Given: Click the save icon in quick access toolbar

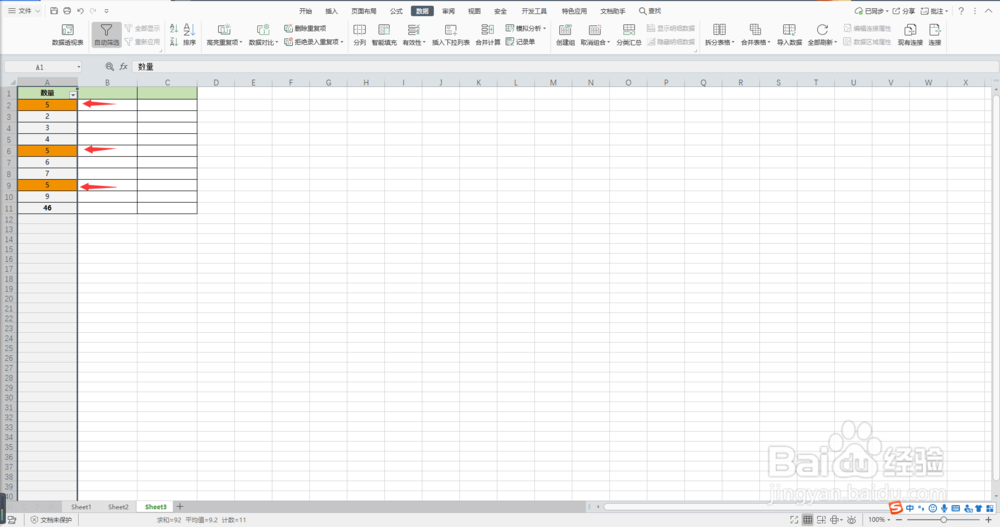Looking at the screenshot, I should pos(54,11).
